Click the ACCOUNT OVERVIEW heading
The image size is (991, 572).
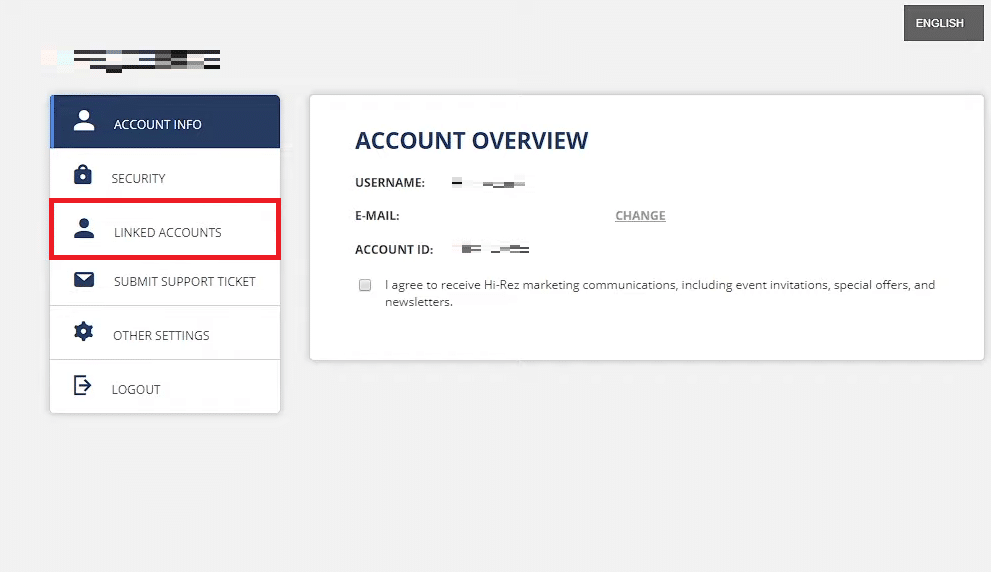(x=471, y=140)
